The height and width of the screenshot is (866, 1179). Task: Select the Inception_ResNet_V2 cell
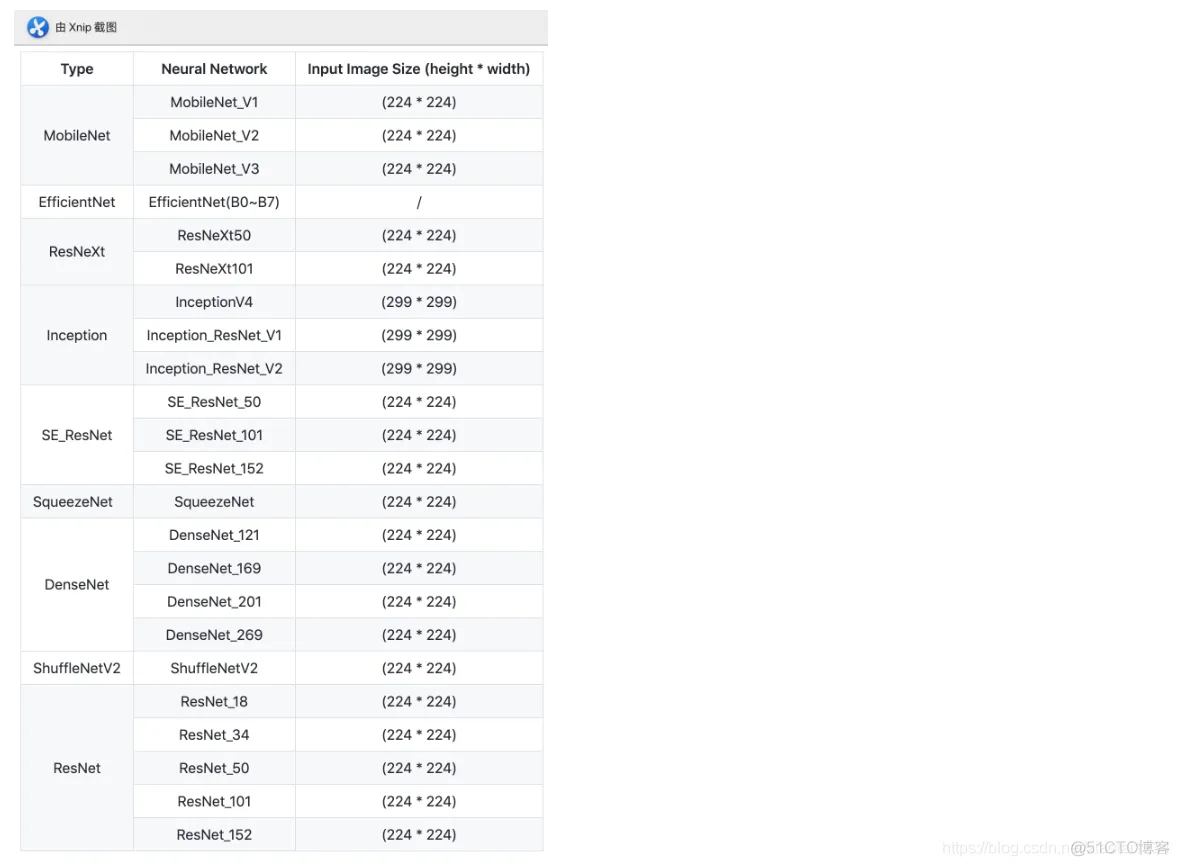point(214,368)
